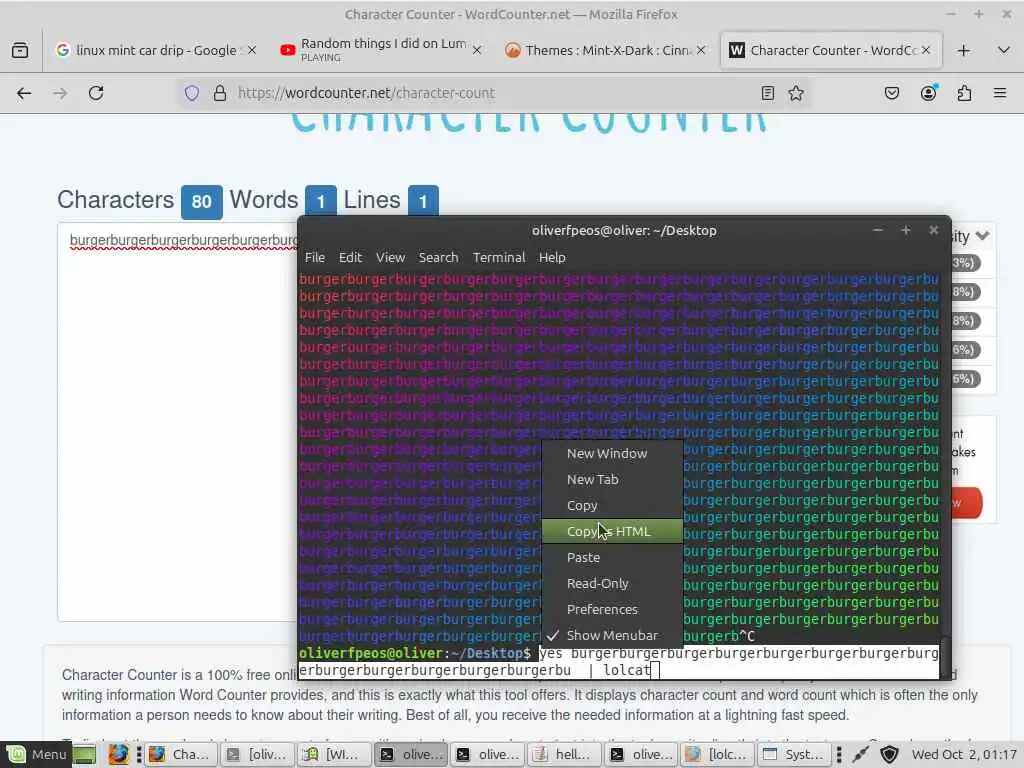Close the Character Counter tab
Screen dimensions: 1024x768
(x=926, y=50)
